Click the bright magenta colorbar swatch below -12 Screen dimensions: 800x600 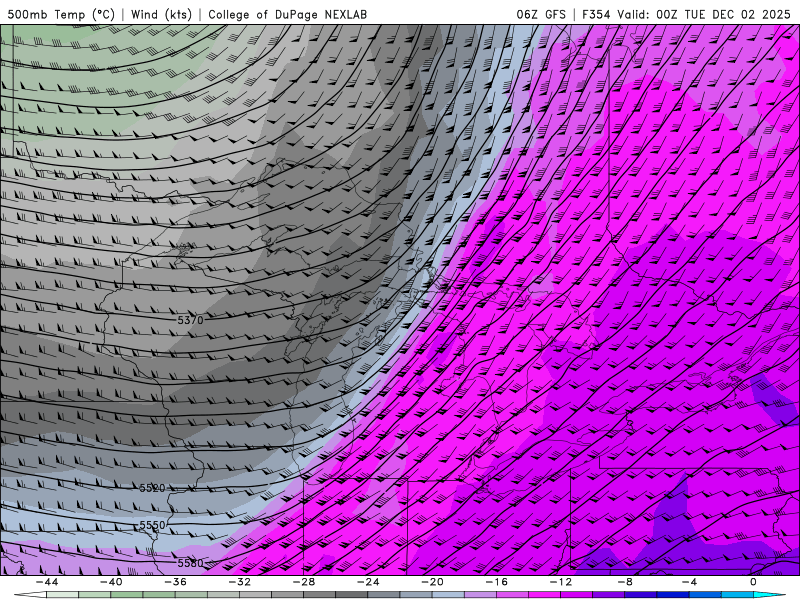pos(544,595)
